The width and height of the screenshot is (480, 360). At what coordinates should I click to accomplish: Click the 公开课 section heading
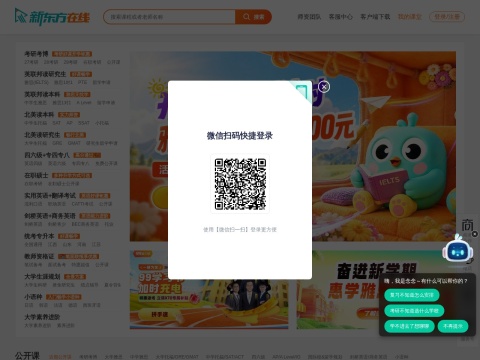coord(27,356)
